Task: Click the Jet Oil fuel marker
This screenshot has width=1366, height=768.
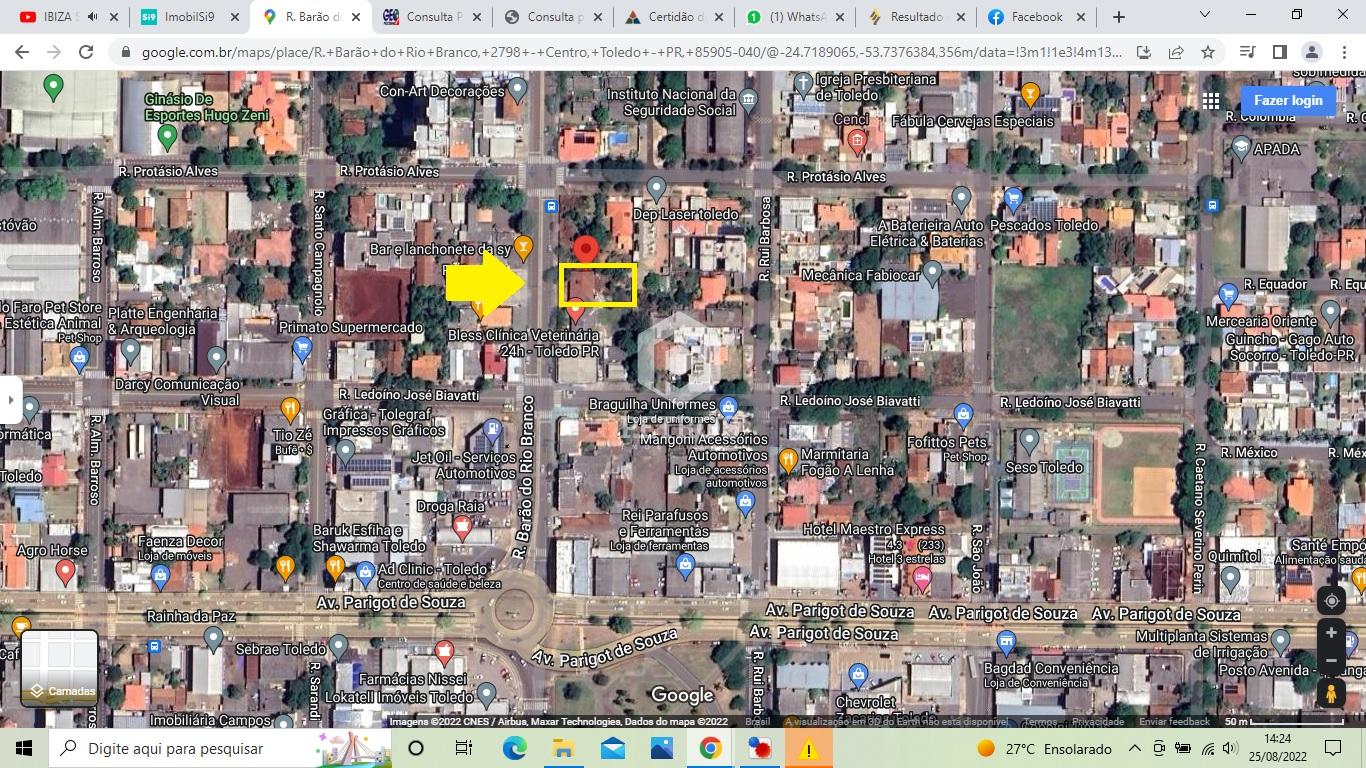Action: (492, 431)
